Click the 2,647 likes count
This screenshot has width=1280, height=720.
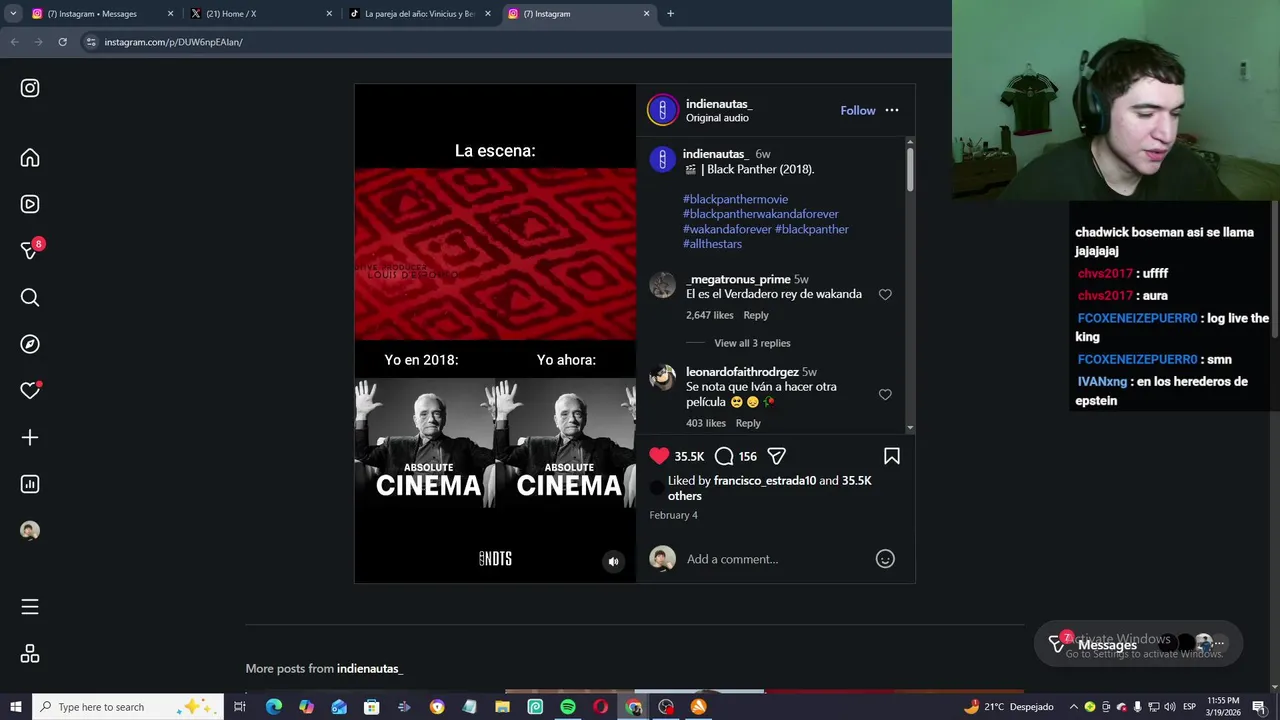[710, 315]
